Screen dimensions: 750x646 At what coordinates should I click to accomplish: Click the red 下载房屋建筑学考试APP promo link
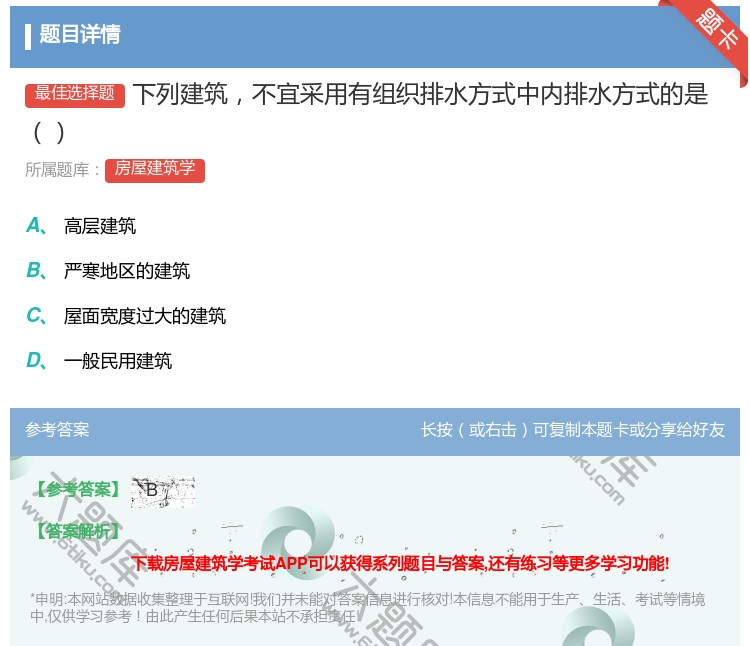click(x=400, y=563)
